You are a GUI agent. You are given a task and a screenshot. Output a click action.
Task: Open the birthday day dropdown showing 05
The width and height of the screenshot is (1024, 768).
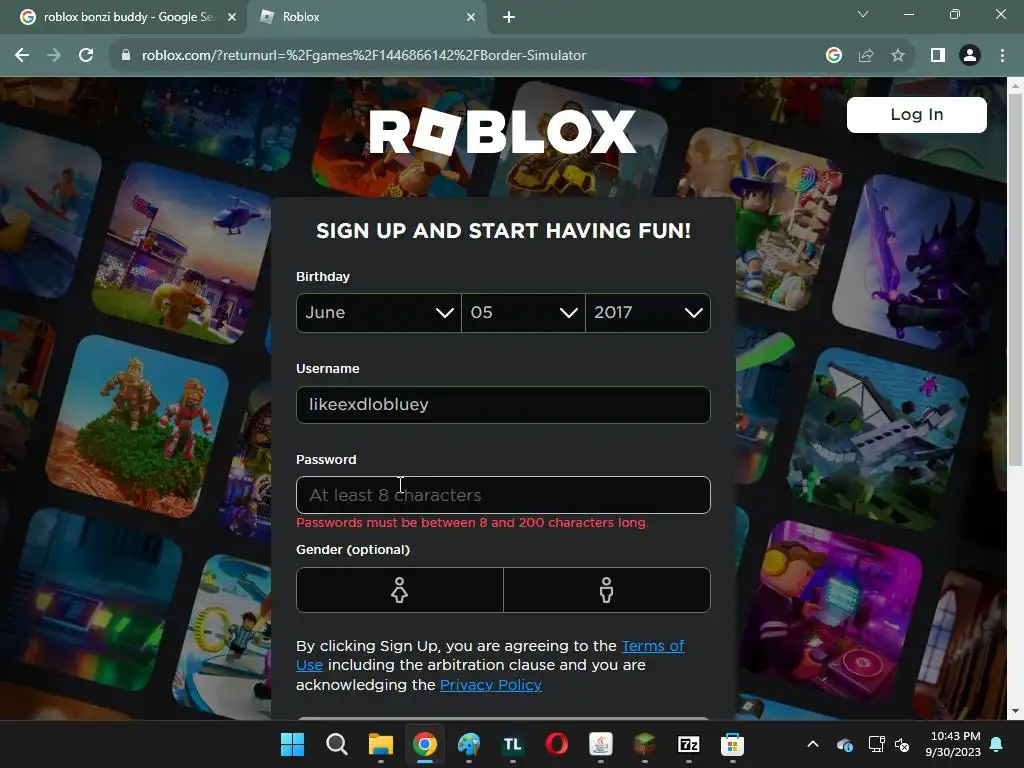[x=523, y=313]
